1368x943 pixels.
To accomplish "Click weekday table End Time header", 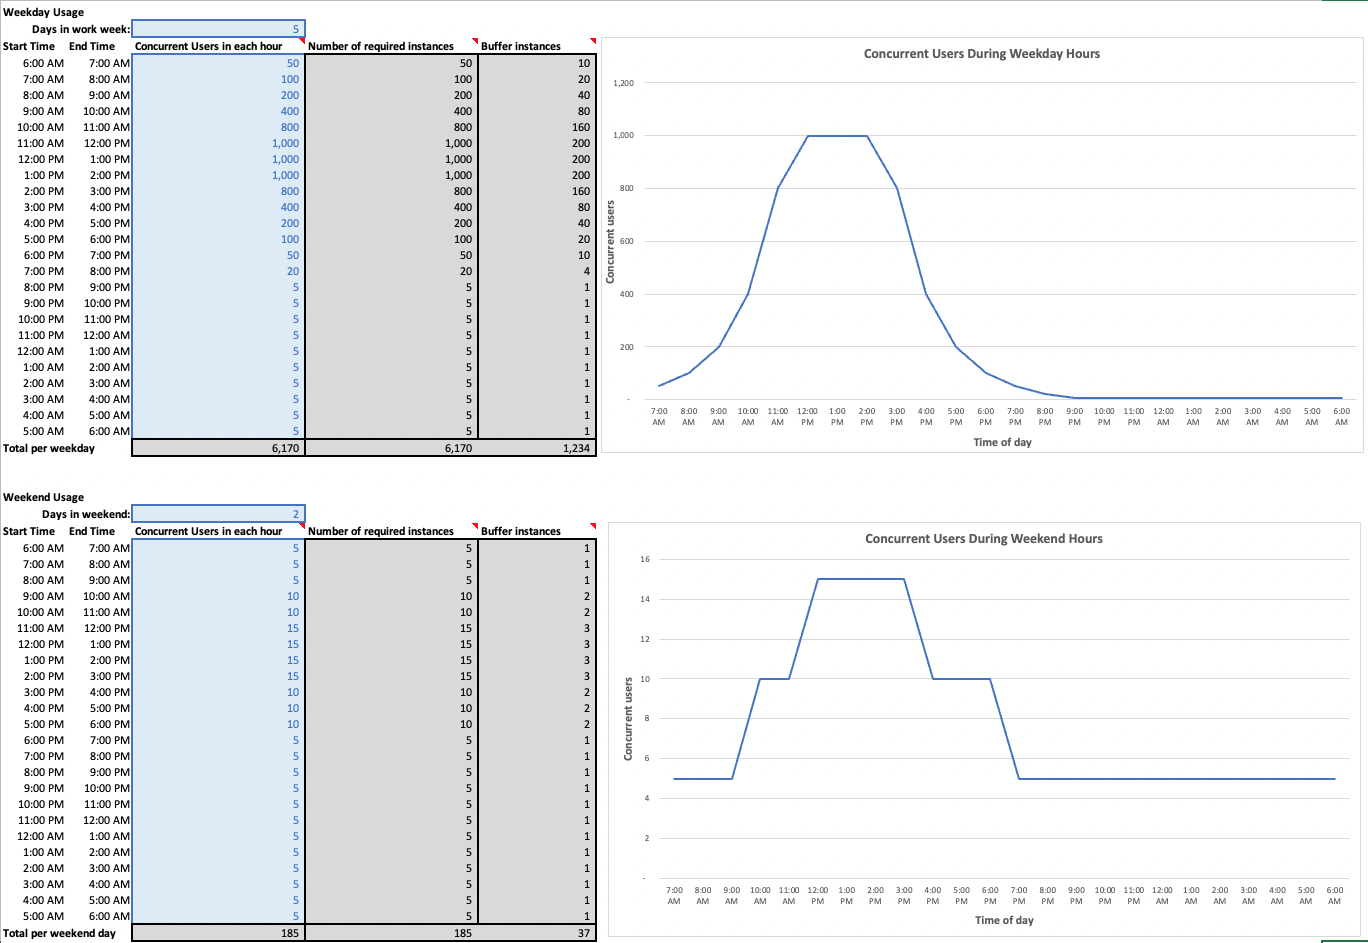I will click(92, 46).
